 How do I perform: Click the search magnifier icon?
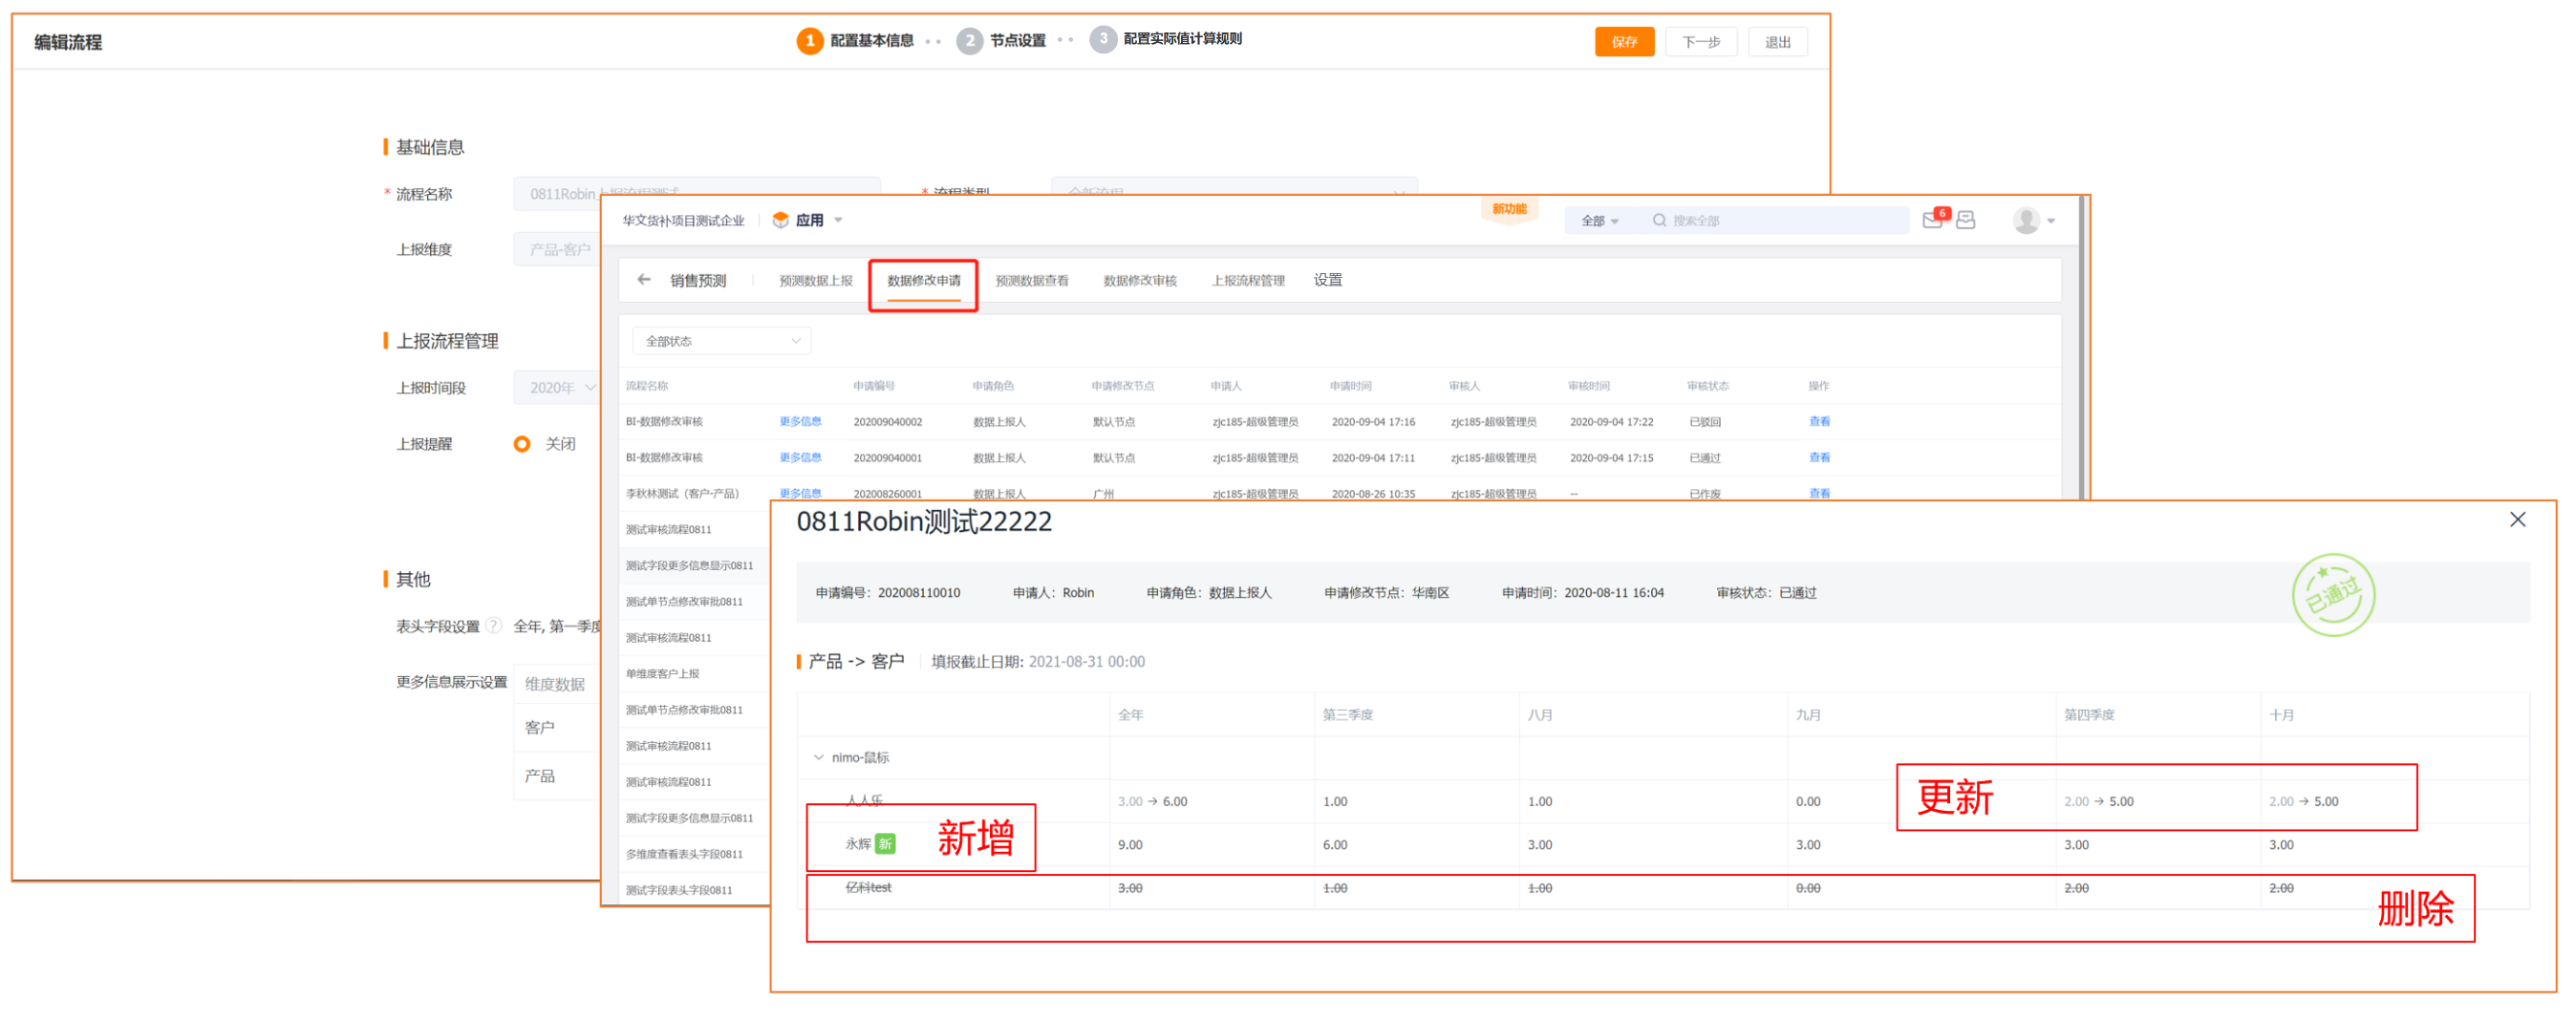(x=1659, y=220)
